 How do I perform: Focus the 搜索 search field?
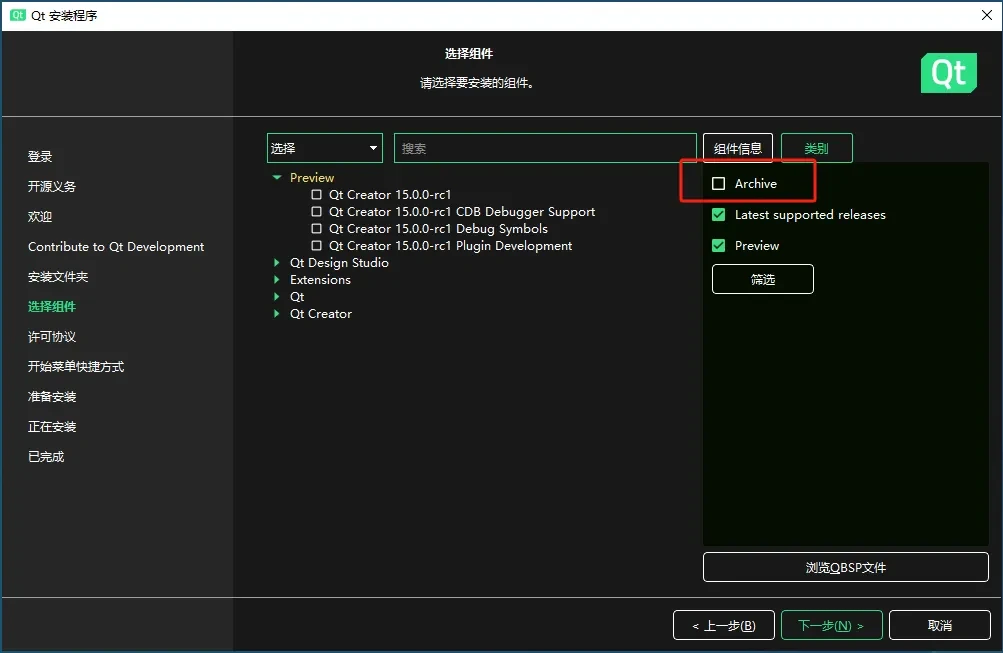point(545,148)
